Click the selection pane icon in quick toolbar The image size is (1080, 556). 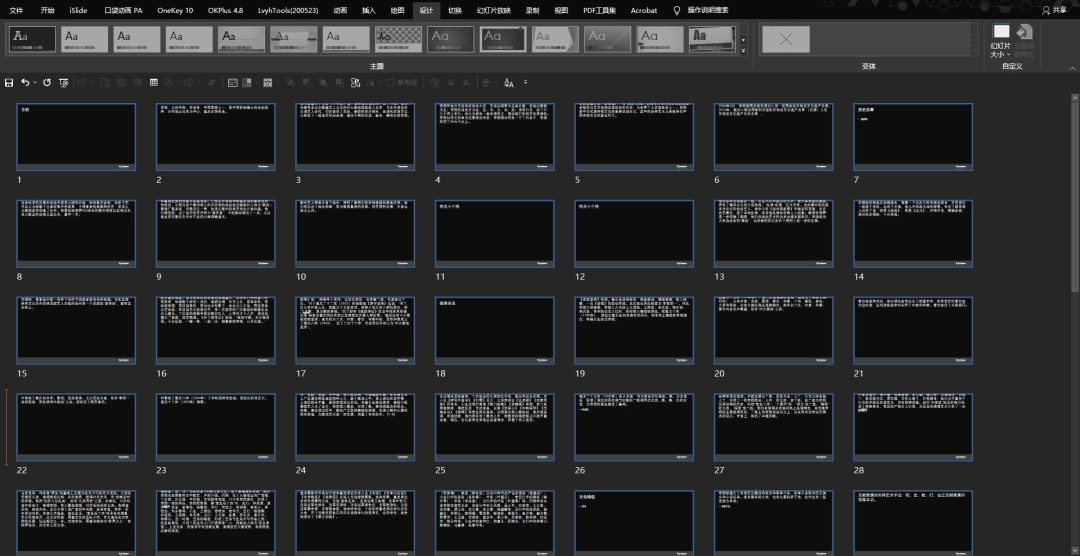tap(355, 83)
